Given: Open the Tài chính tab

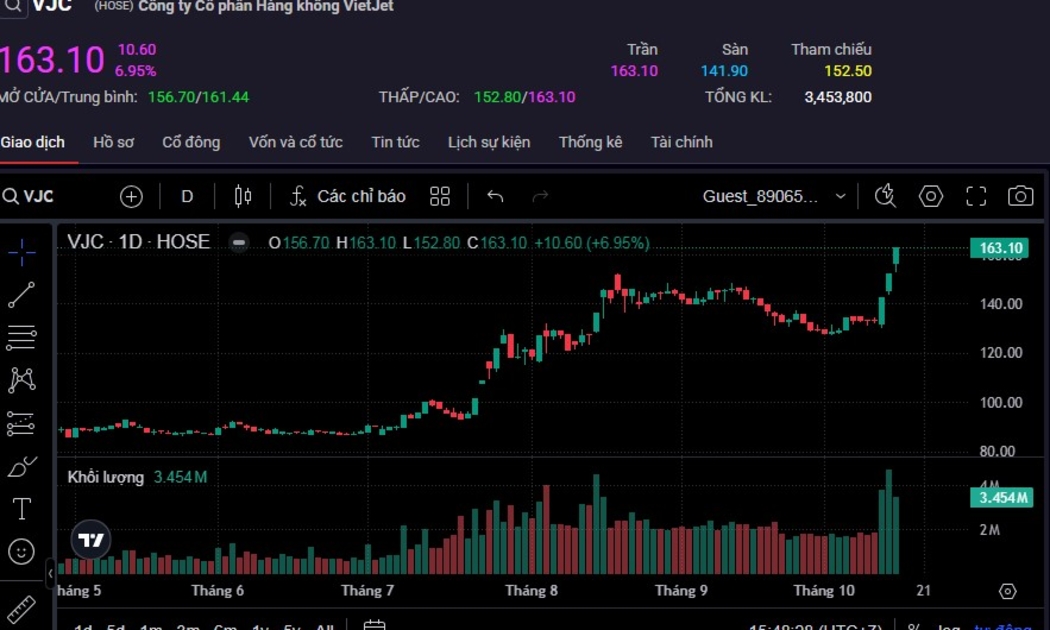Looking at the screenshot, I should coord(681,142).
